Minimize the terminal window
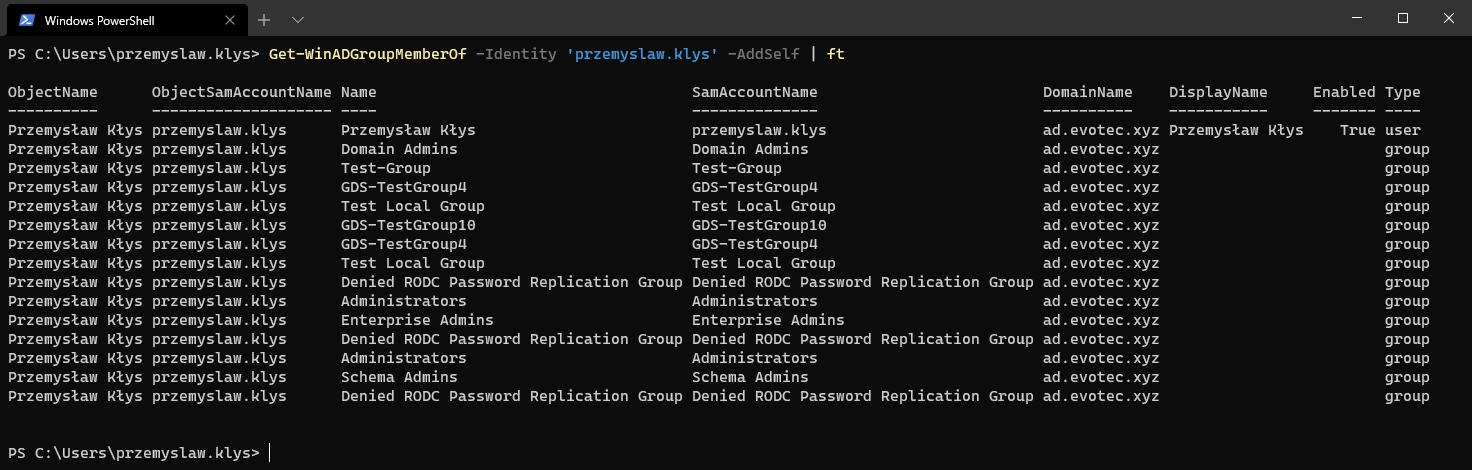 click(x=1355, y=19)
